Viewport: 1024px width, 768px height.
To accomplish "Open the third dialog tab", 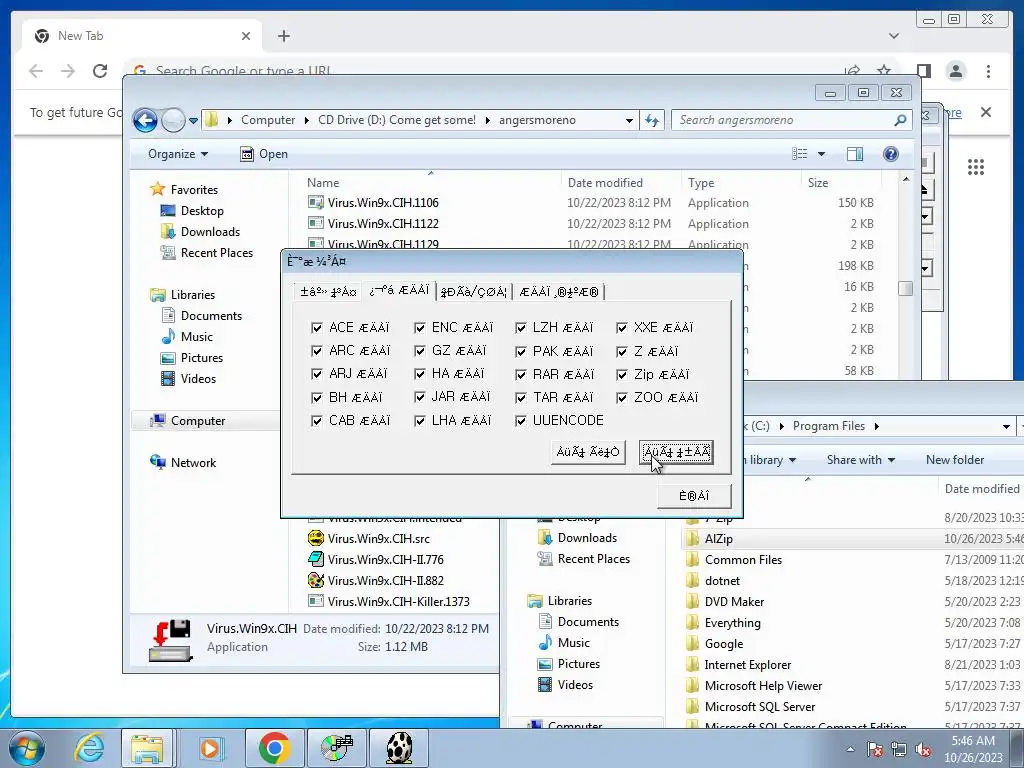I will point(473,292).
